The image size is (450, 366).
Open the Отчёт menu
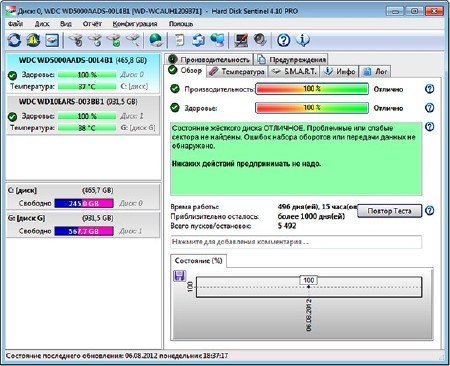pyautogui.click(x=92, y=24)
